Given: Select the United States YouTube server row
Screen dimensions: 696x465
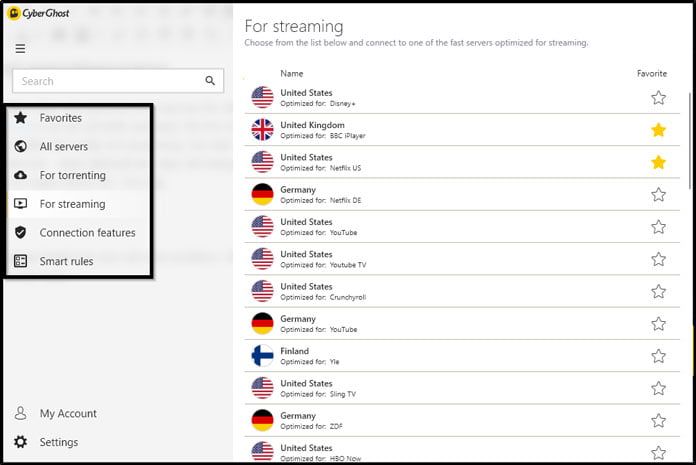Looking at the screenshot, I should point(462,227).
